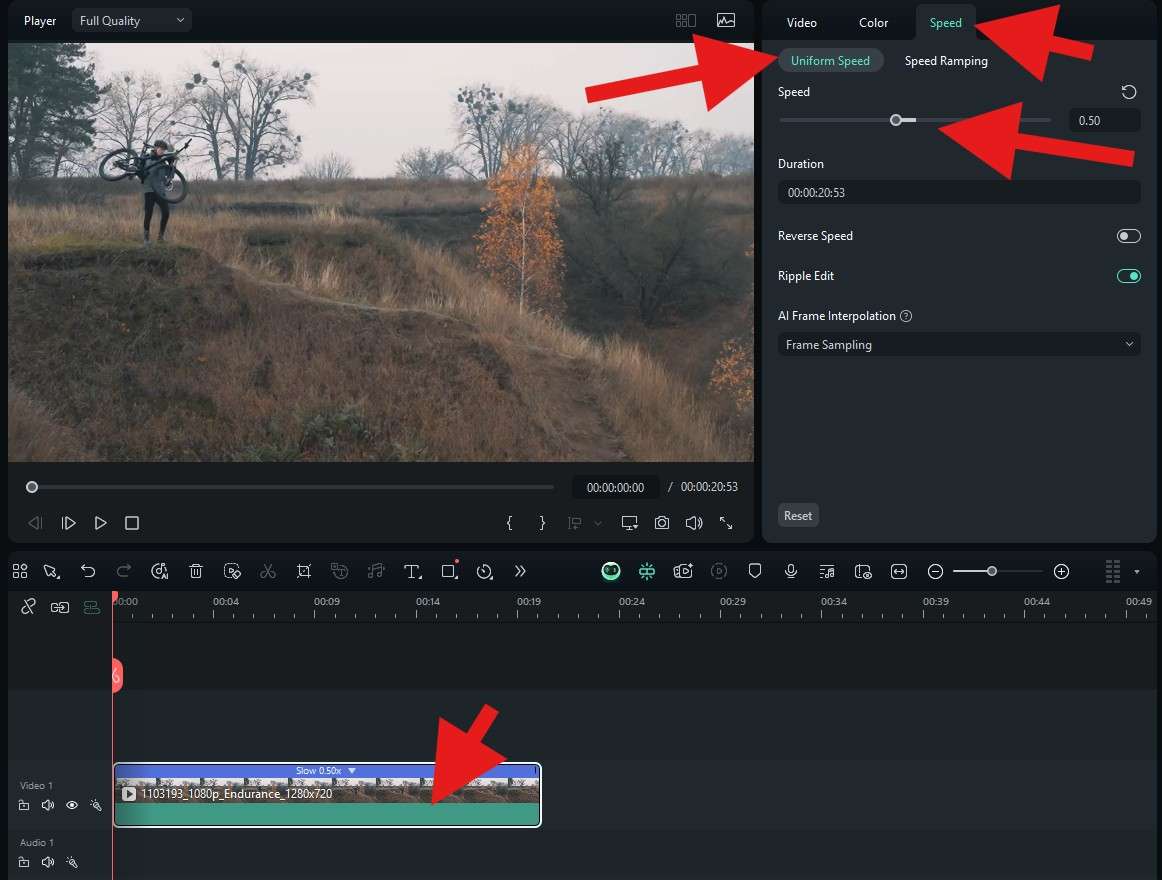Mute the Audio 1 track
The width and height of the screenshot is (1162, 880).
tap(48, 862)
